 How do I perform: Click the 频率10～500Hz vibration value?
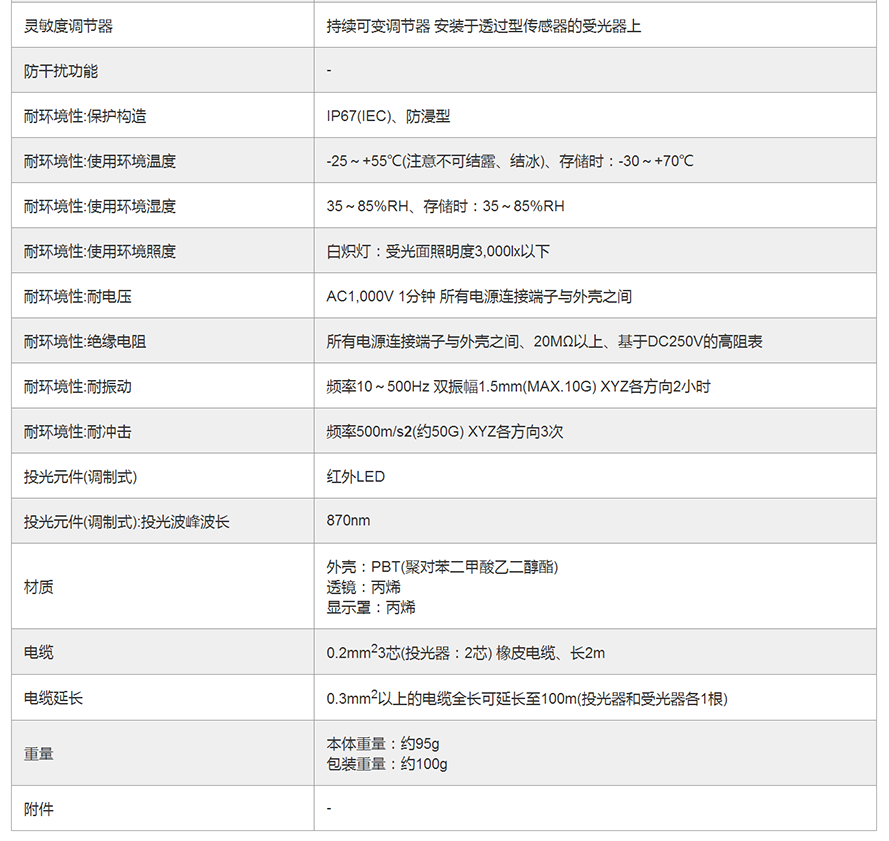[518, 386]
